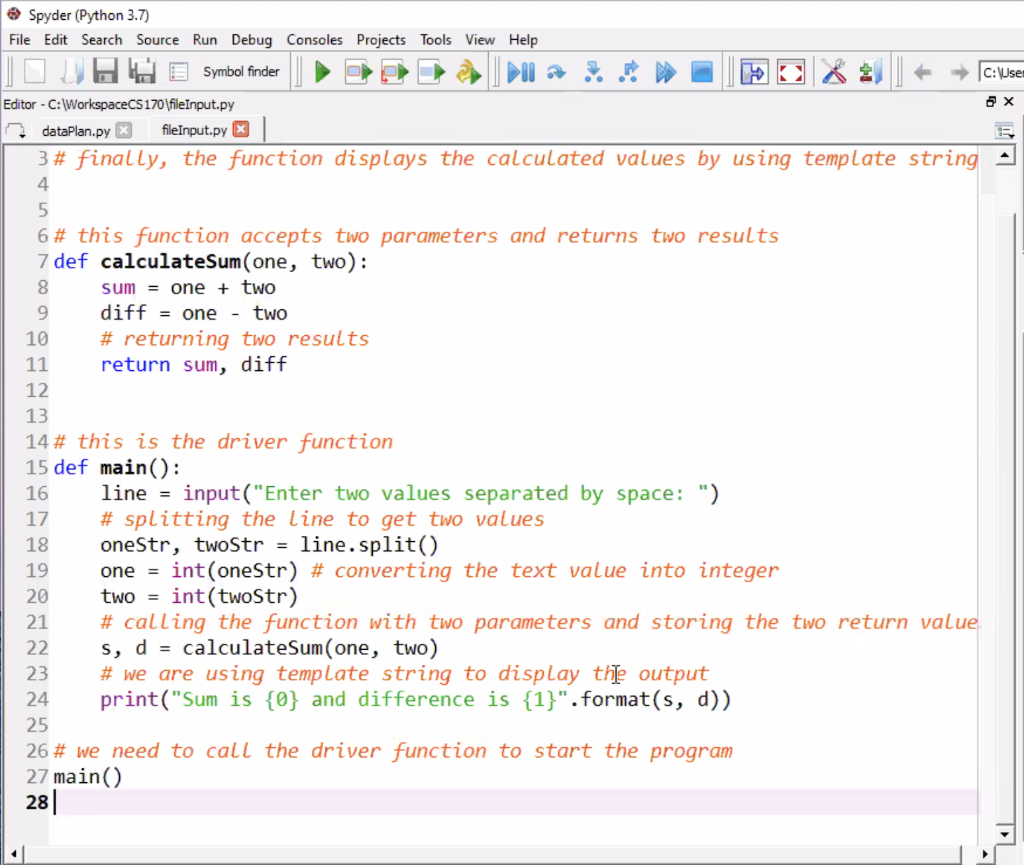
Task: Open the File menu
Action: (20, 40)
